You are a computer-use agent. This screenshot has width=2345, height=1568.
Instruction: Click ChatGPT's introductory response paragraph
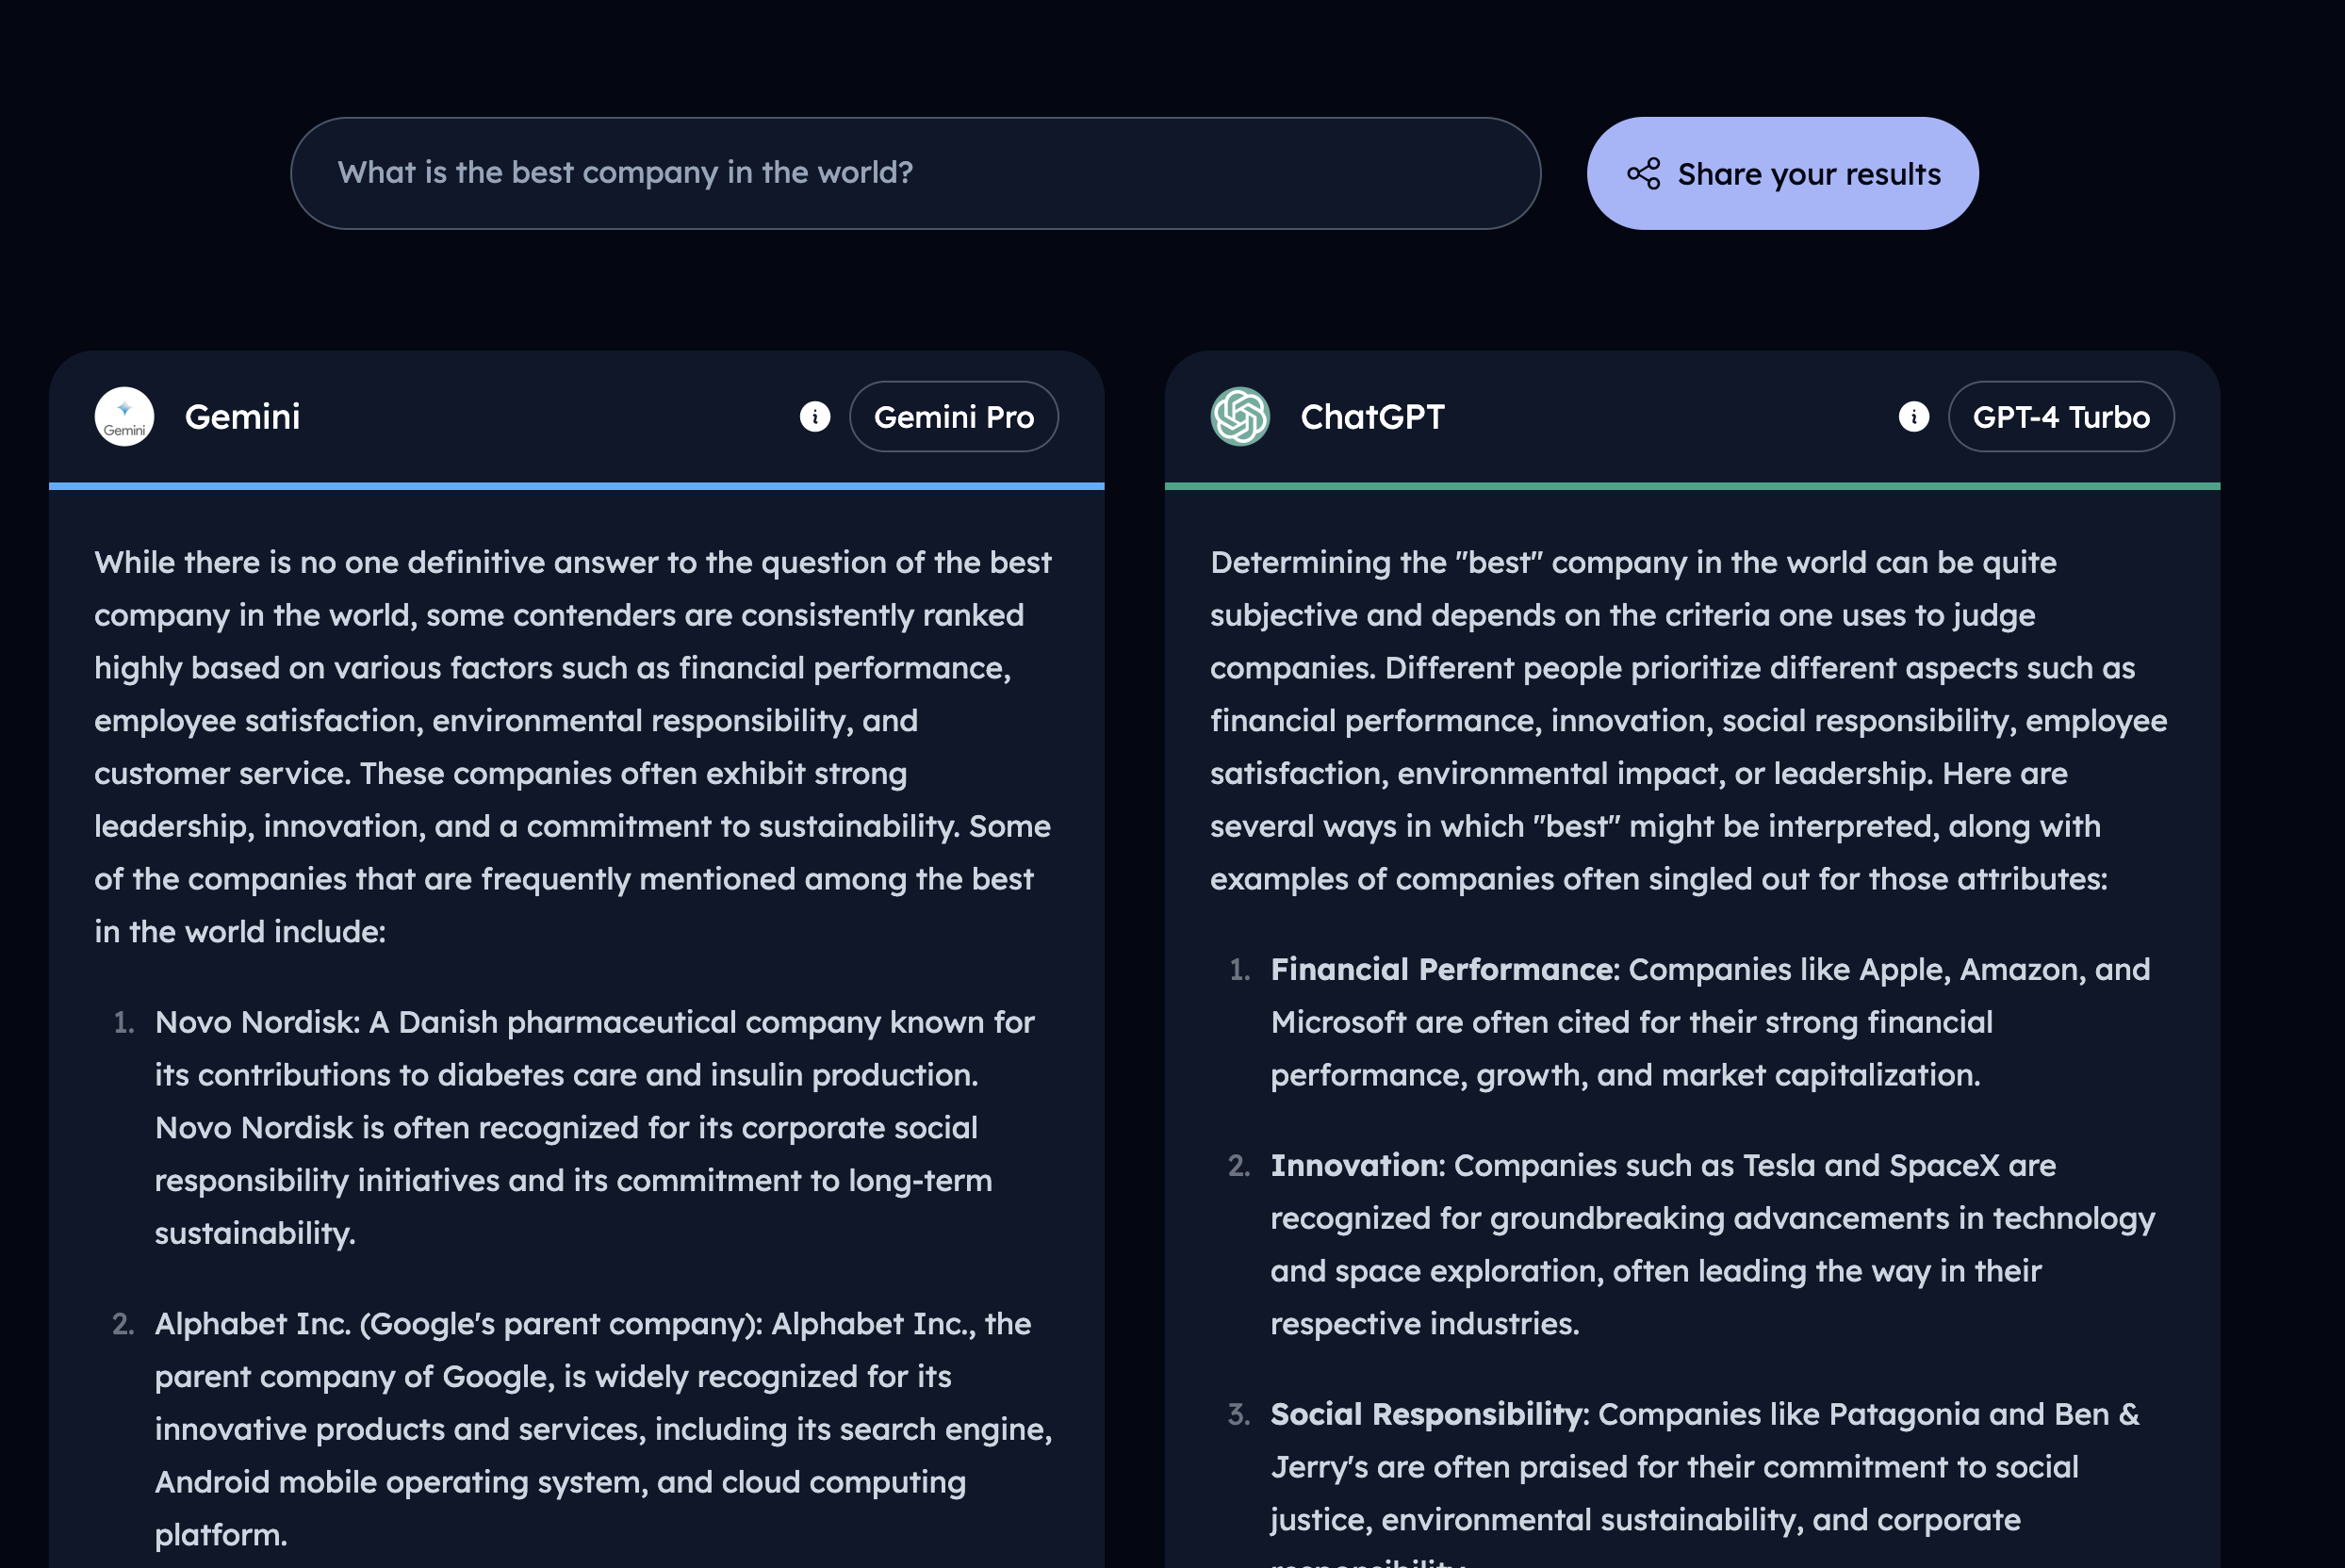(1688, 720)
